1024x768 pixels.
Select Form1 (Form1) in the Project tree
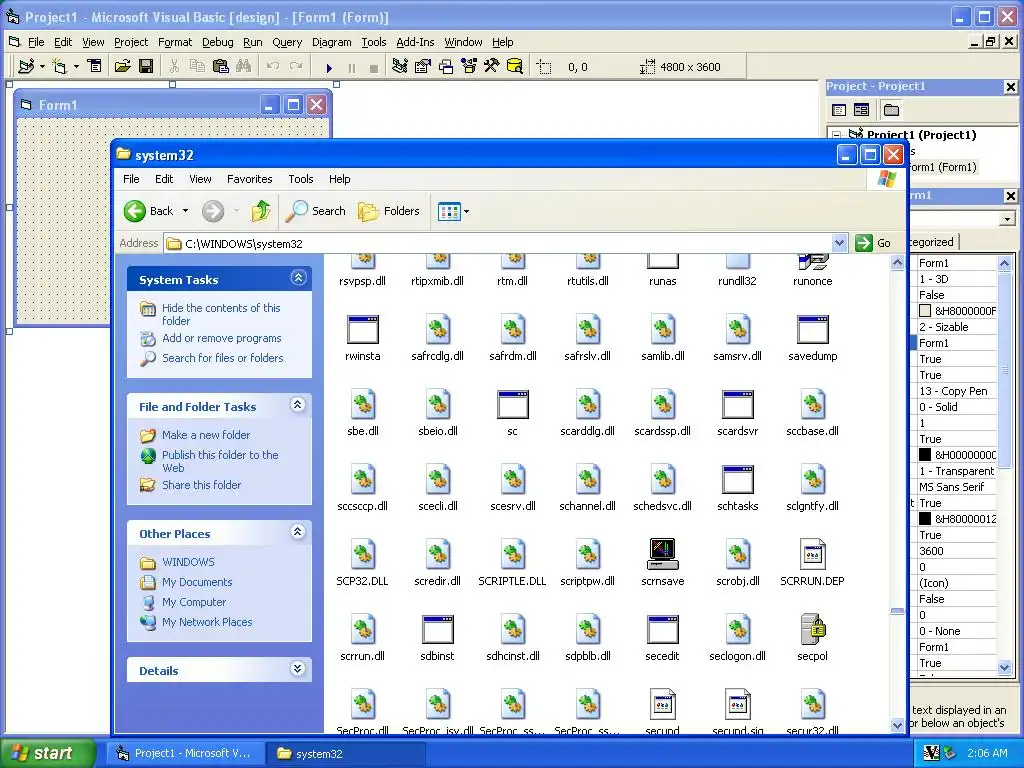(942, 167)
